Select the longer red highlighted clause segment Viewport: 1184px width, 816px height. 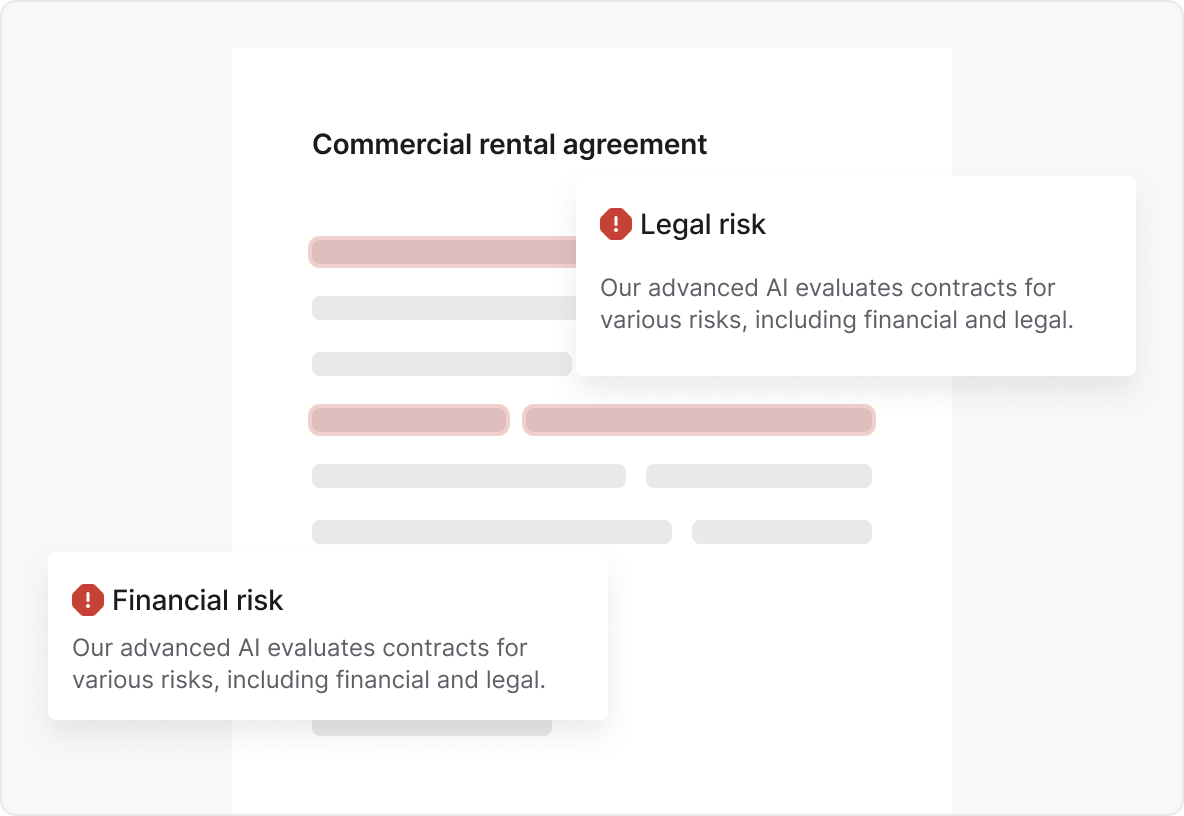point(698,420)
